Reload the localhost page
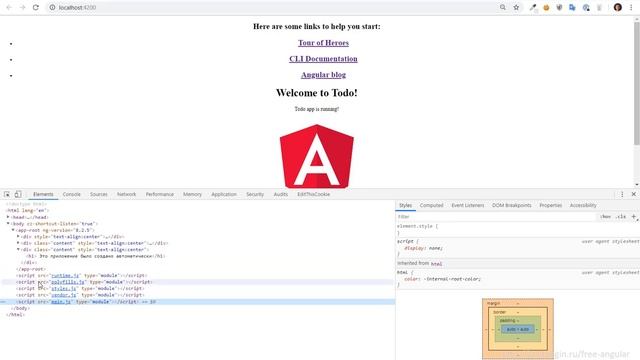640x360 pixels. pyautogui.click(x=36, y=7)
